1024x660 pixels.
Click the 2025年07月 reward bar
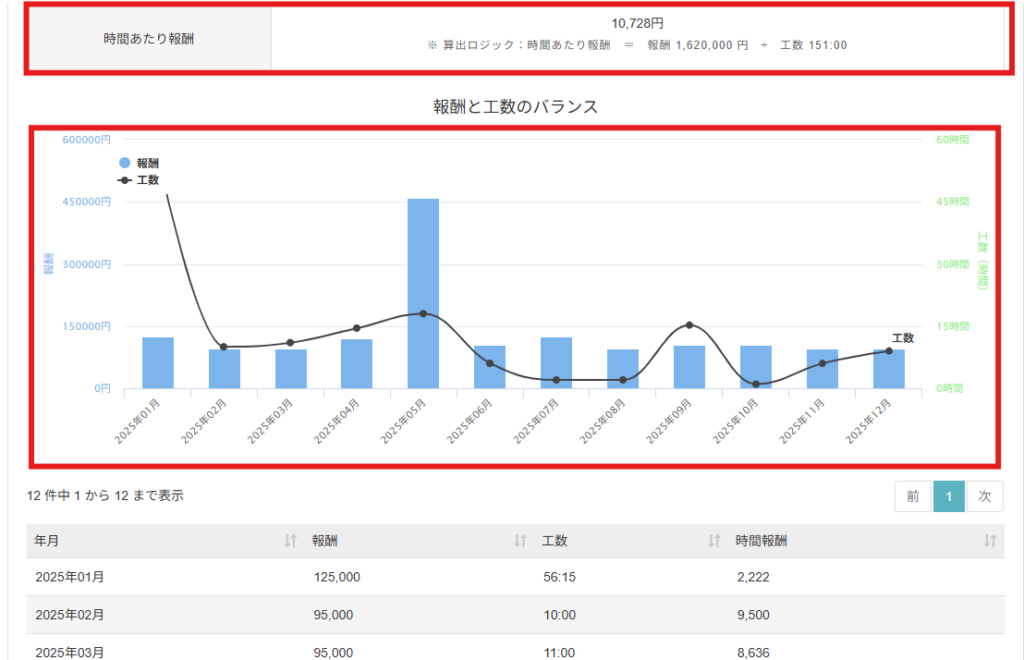point(556,363)
